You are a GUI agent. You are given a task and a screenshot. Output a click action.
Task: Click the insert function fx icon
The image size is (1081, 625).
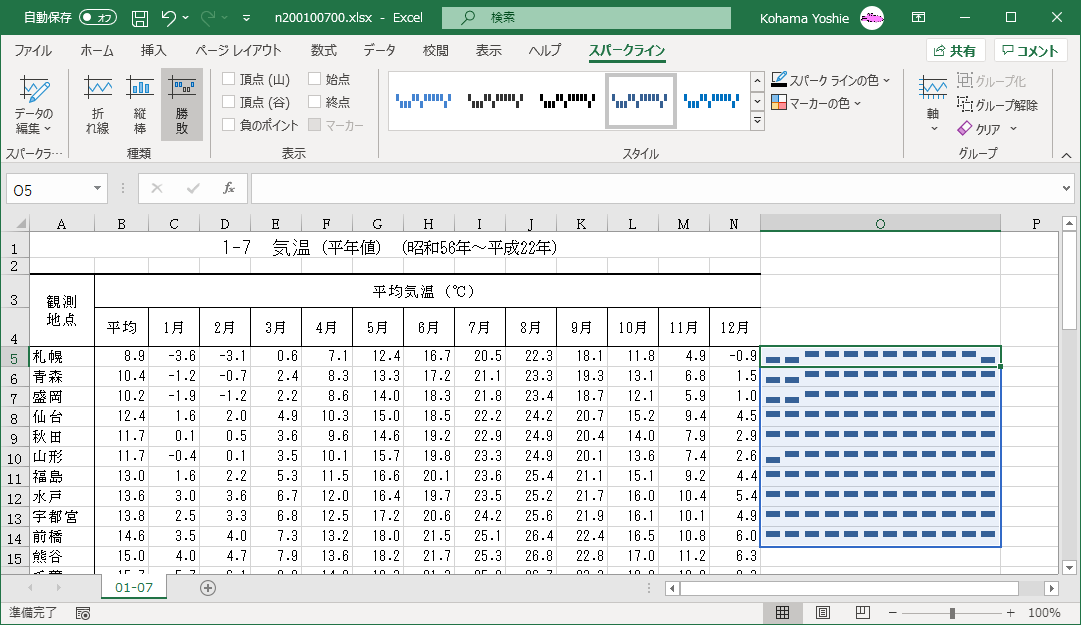229,188
